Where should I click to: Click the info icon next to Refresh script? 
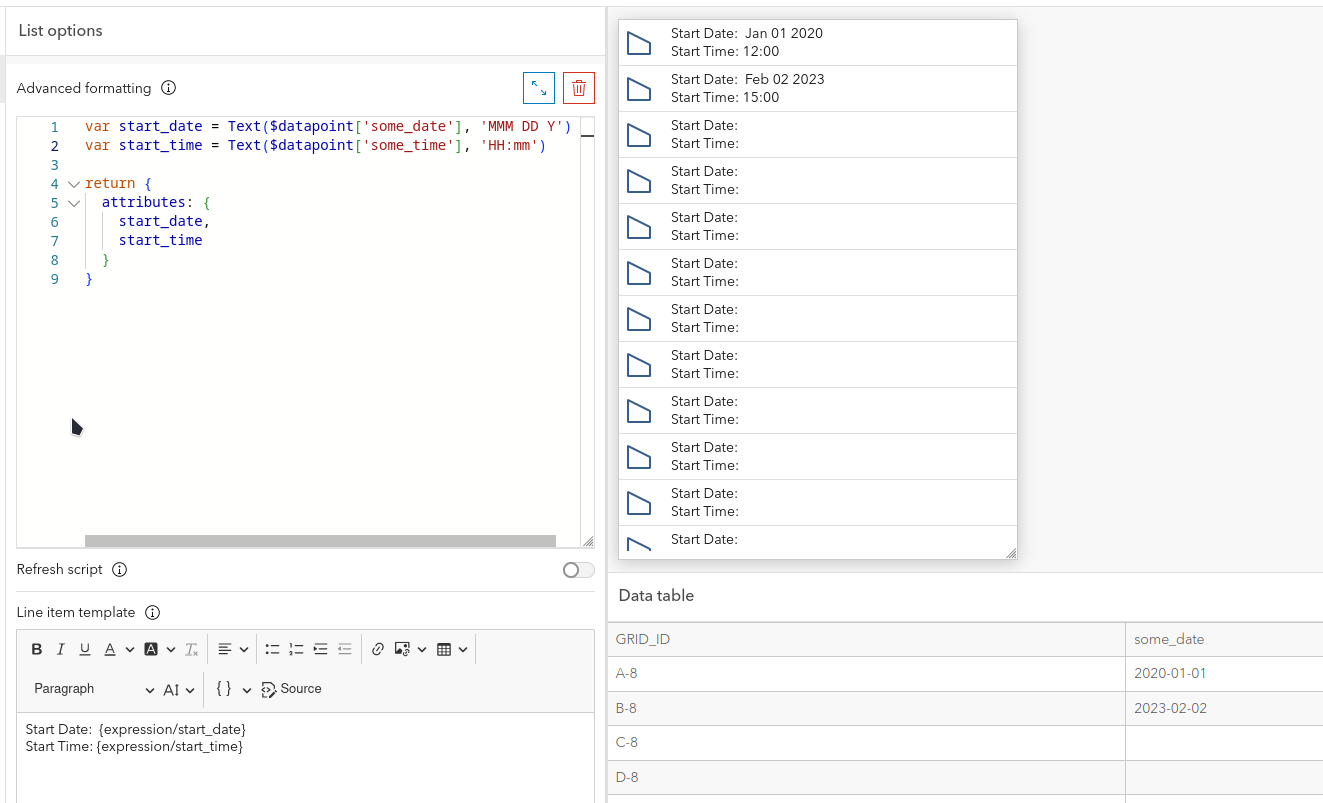119,569
